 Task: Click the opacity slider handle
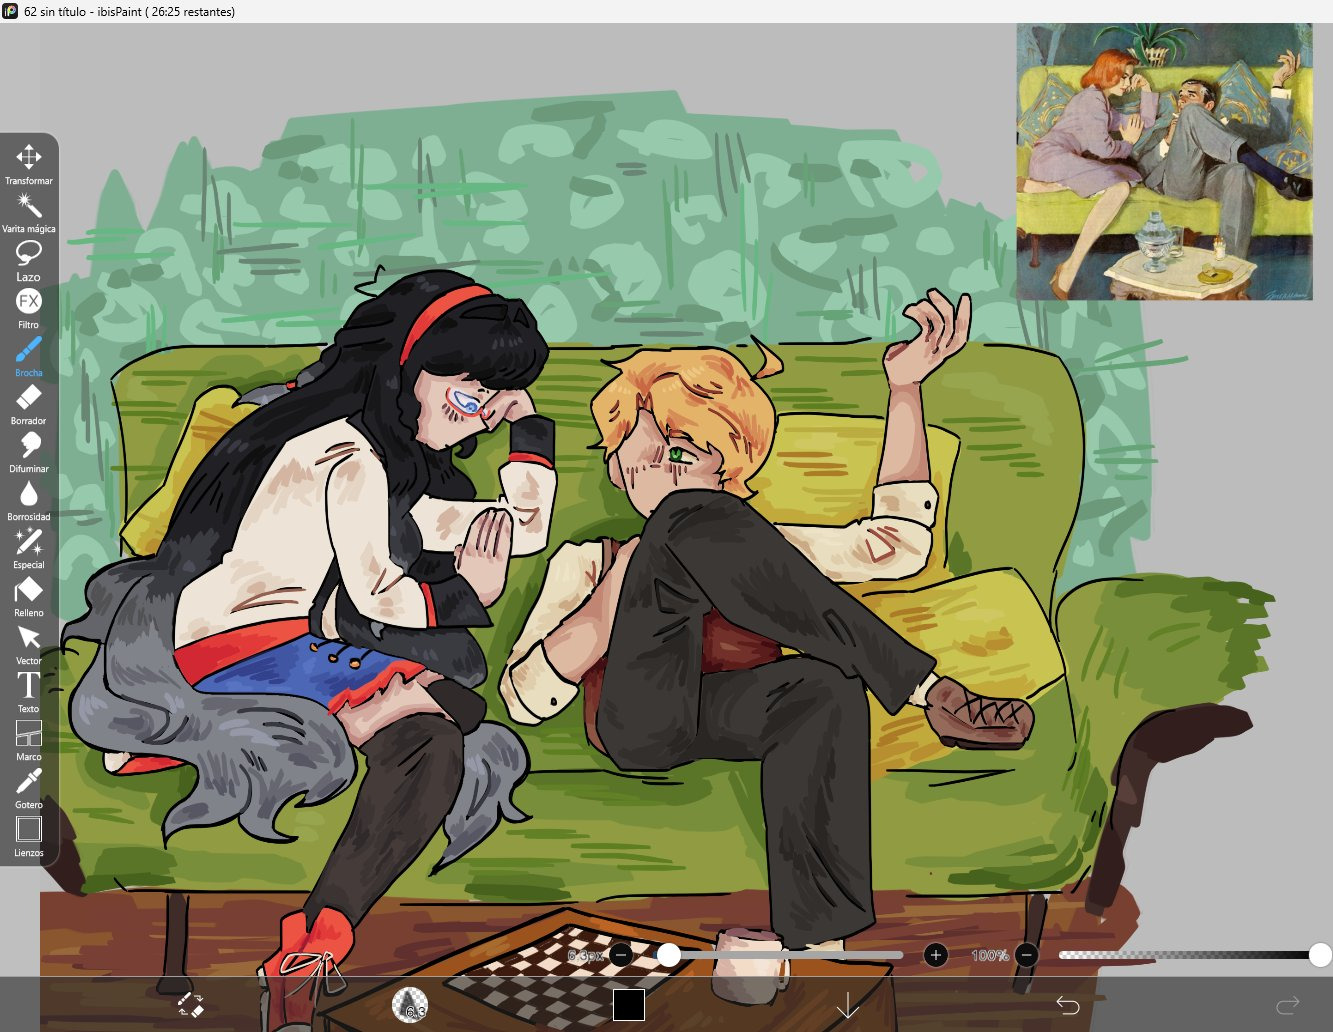point(1320,955)
